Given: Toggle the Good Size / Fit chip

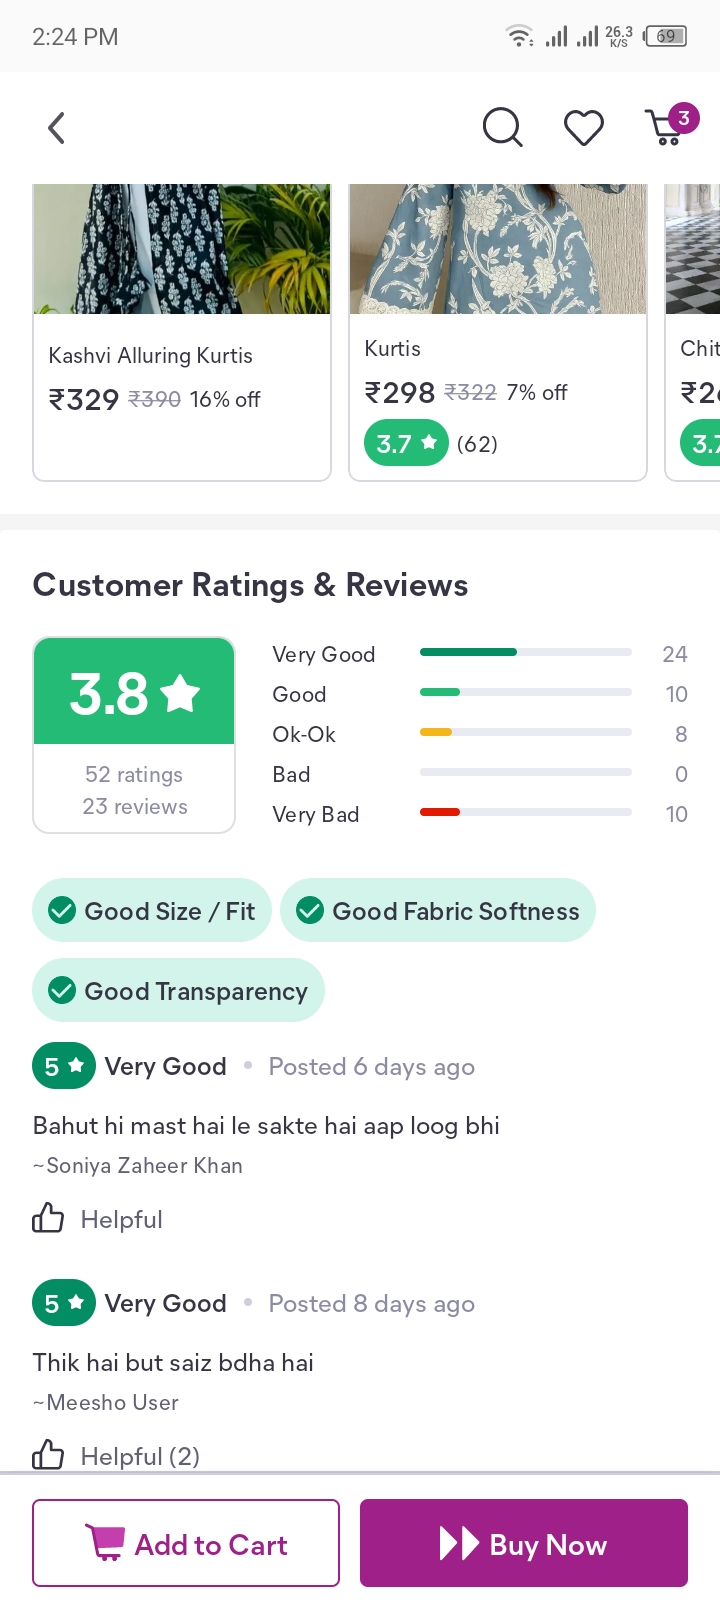Looking at the screenshot, I should [152, 911].
